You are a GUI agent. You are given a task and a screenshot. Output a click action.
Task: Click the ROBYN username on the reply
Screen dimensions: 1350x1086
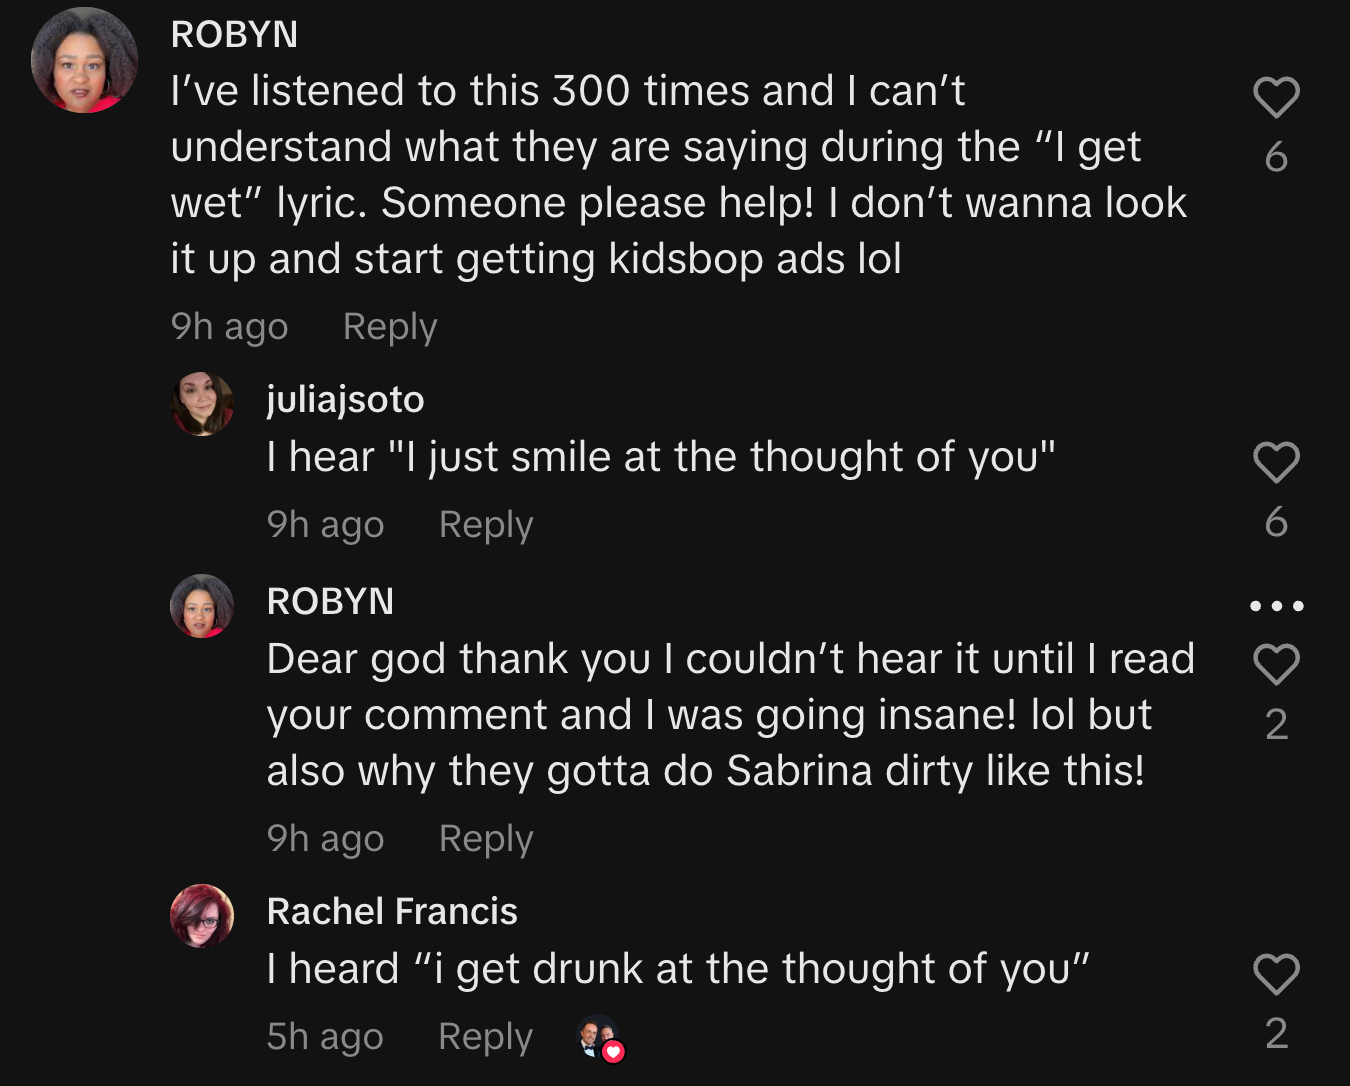[330, 601]
